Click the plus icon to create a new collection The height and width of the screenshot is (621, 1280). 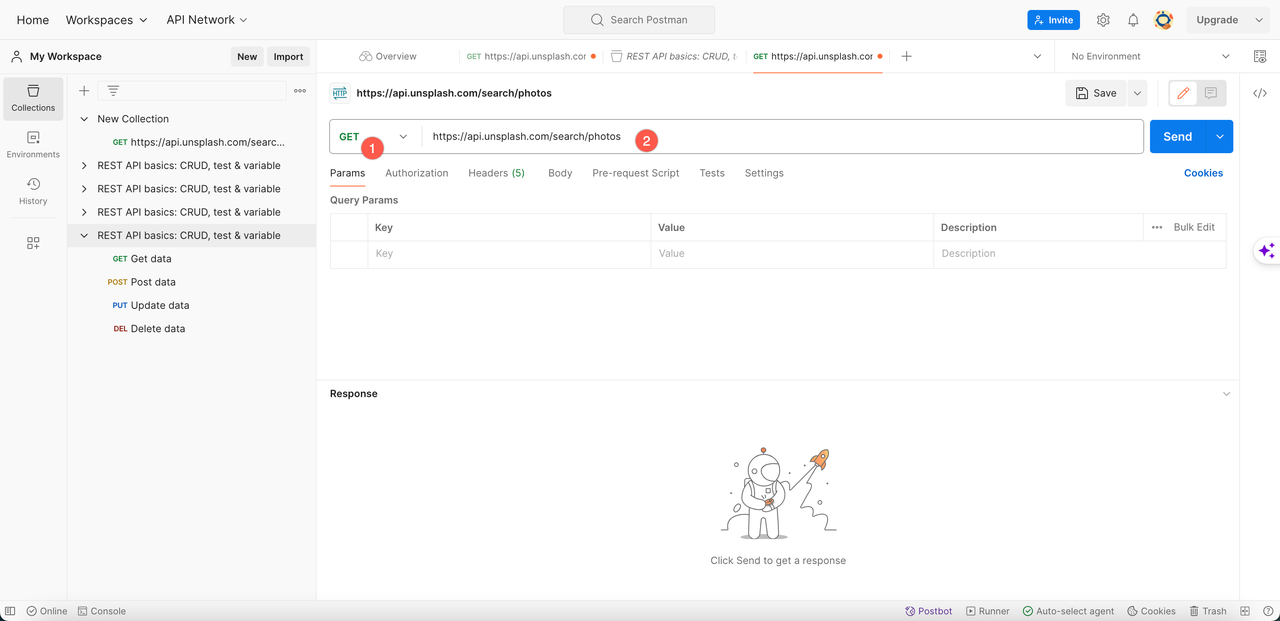tap(84, 91)
